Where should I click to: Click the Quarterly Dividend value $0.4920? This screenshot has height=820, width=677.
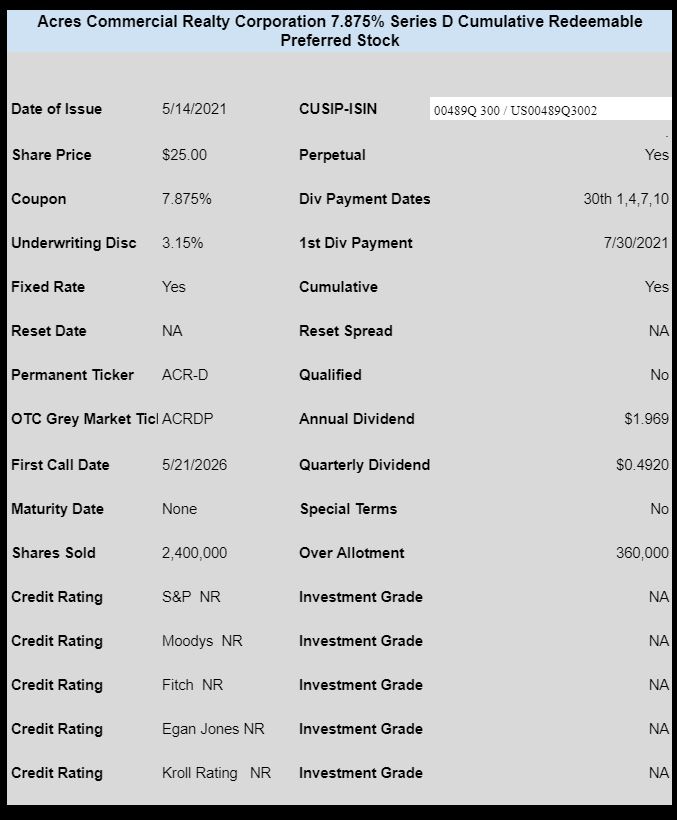coord(642,465)
